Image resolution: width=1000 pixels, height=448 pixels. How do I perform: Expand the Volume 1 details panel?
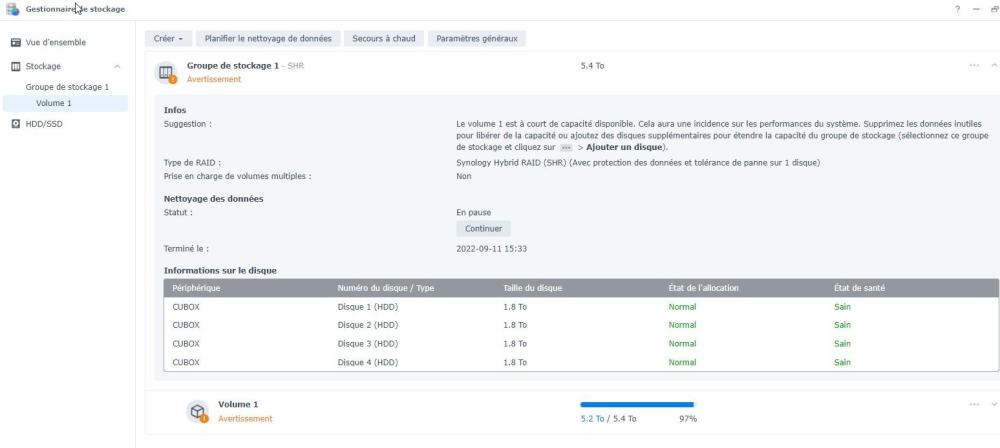click(993, 405)
